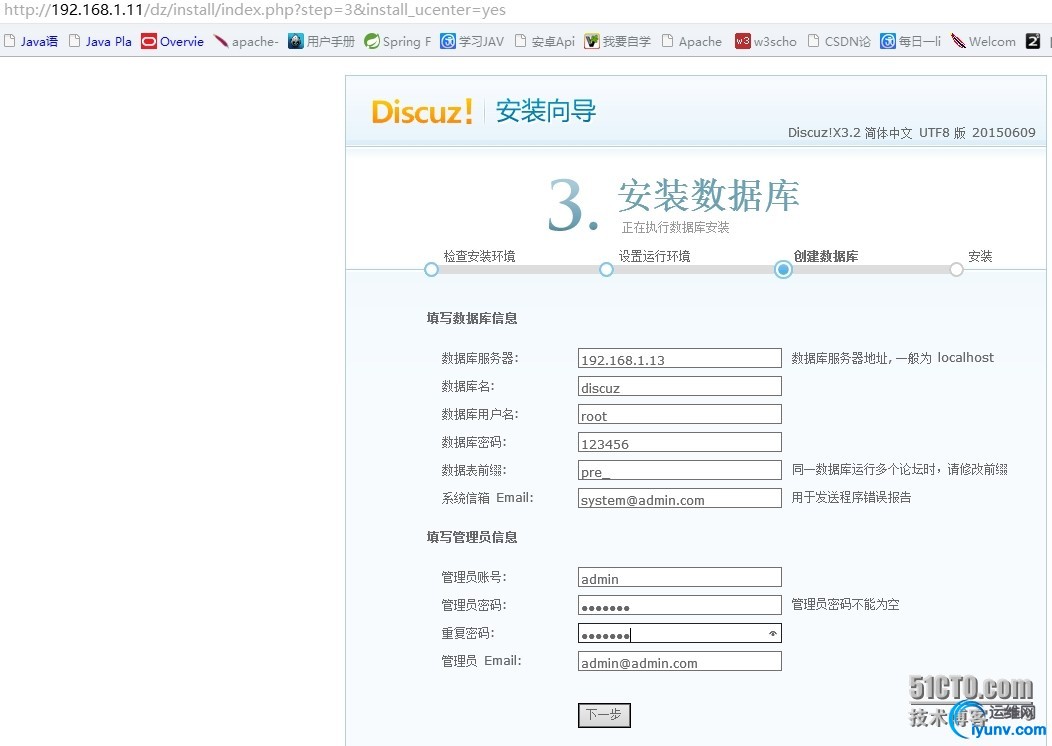This screenshot has height=746, width=1052.
Task: Click the hint 管理员密码不能为空
Action: point(845,604)
